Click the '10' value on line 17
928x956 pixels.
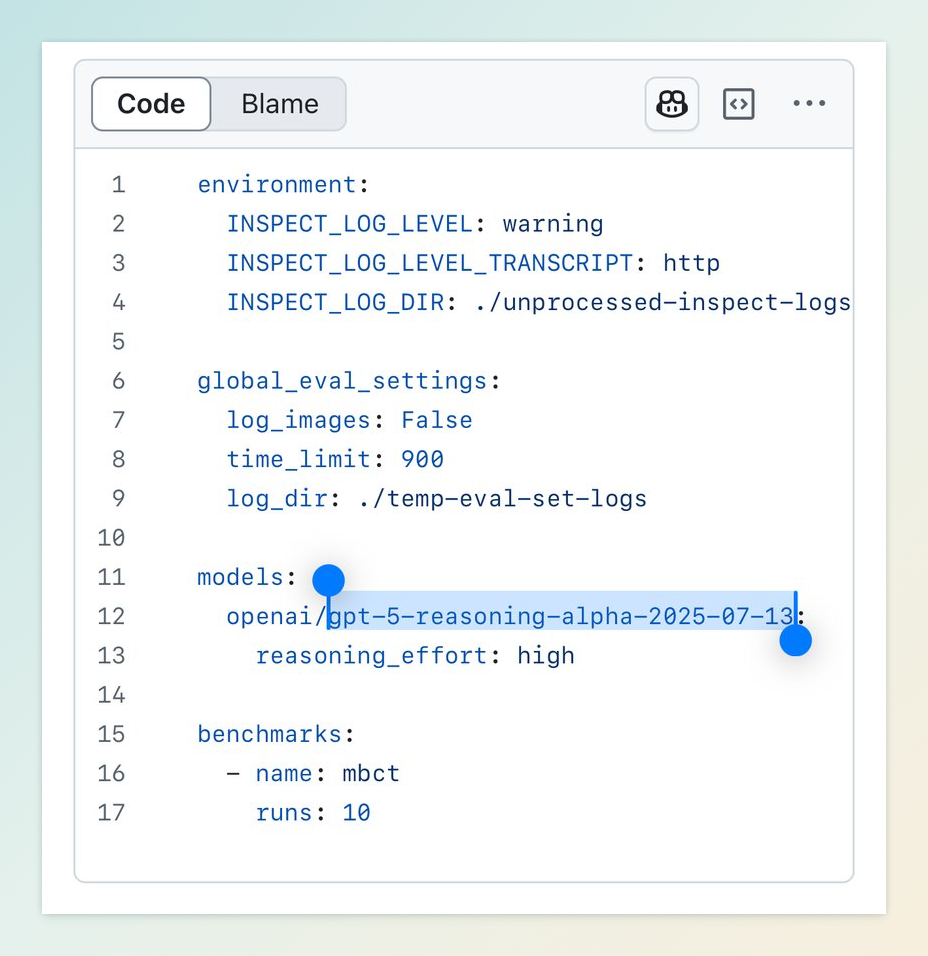[x=357, y=813]
